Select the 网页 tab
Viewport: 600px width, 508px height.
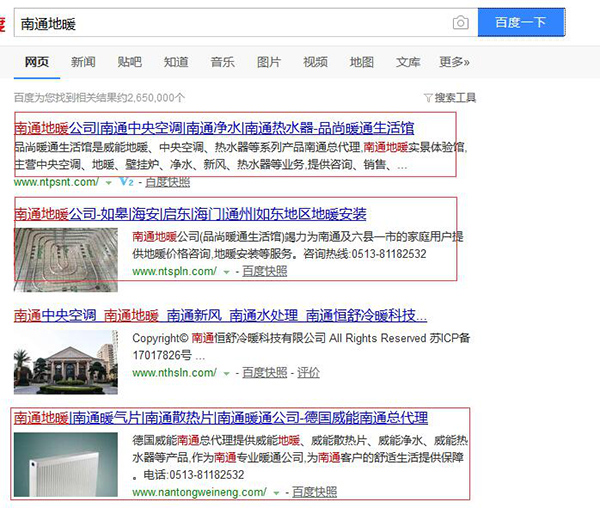pyautogui.click(x=37, y=62)
